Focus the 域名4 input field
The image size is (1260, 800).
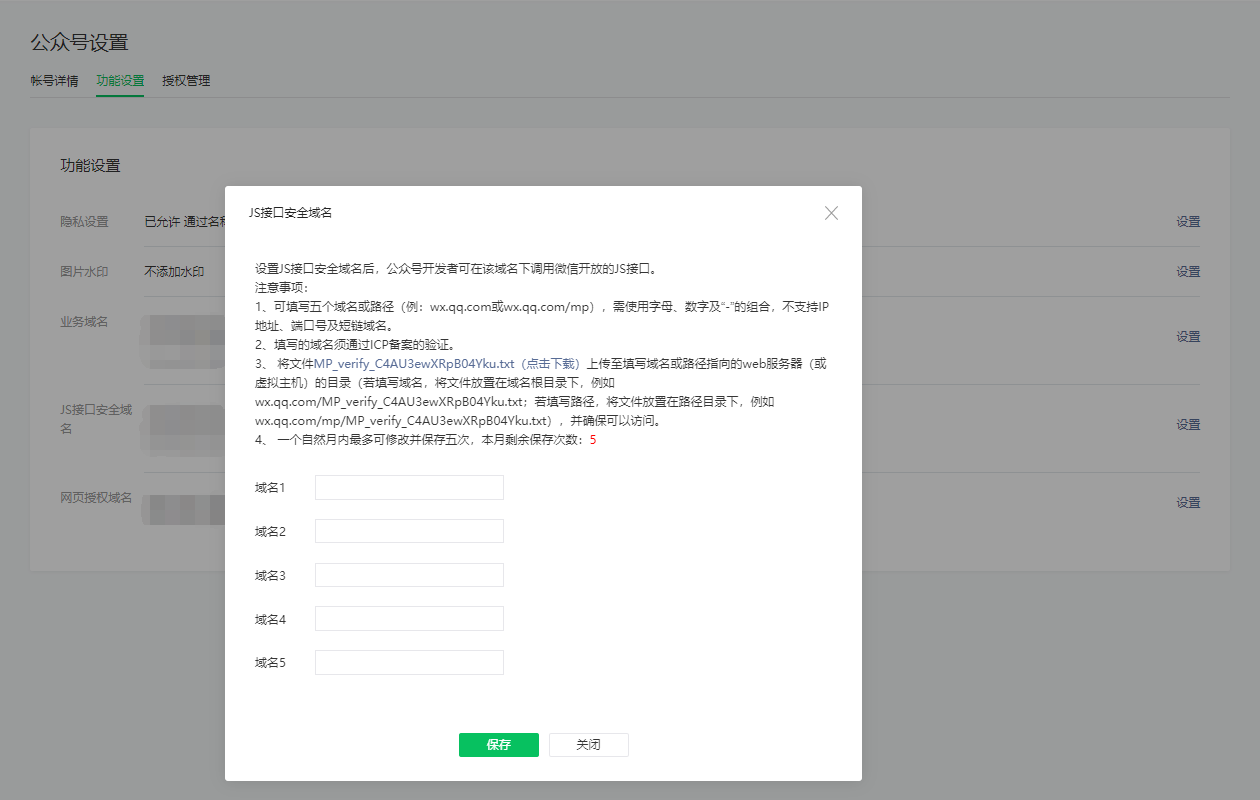(409, 619)
